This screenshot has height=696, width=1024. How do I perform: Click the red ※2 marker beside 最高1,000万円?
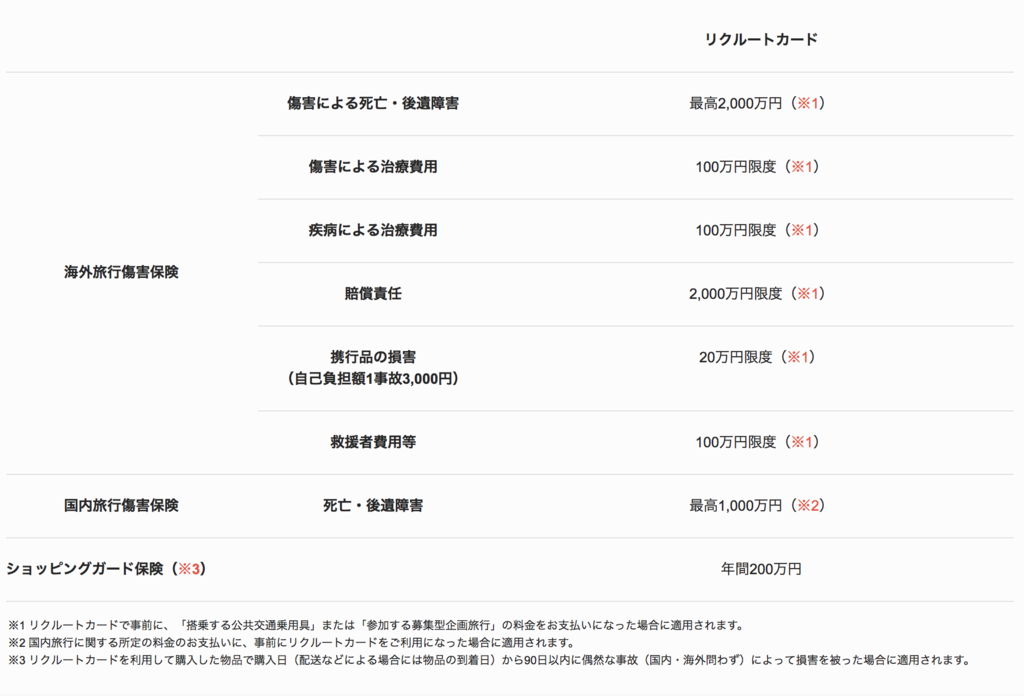[808, 505]
